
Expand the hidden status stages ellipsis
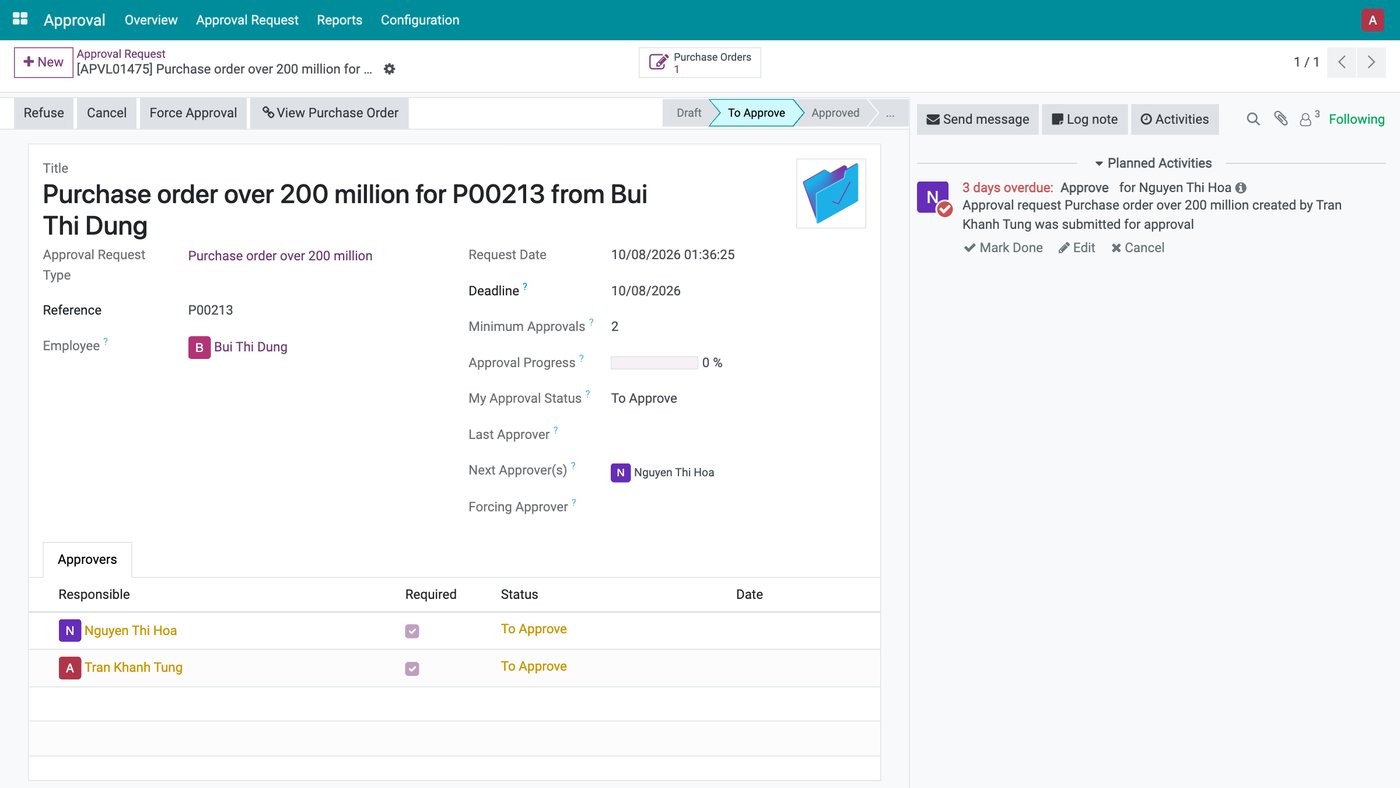(890, 113)
